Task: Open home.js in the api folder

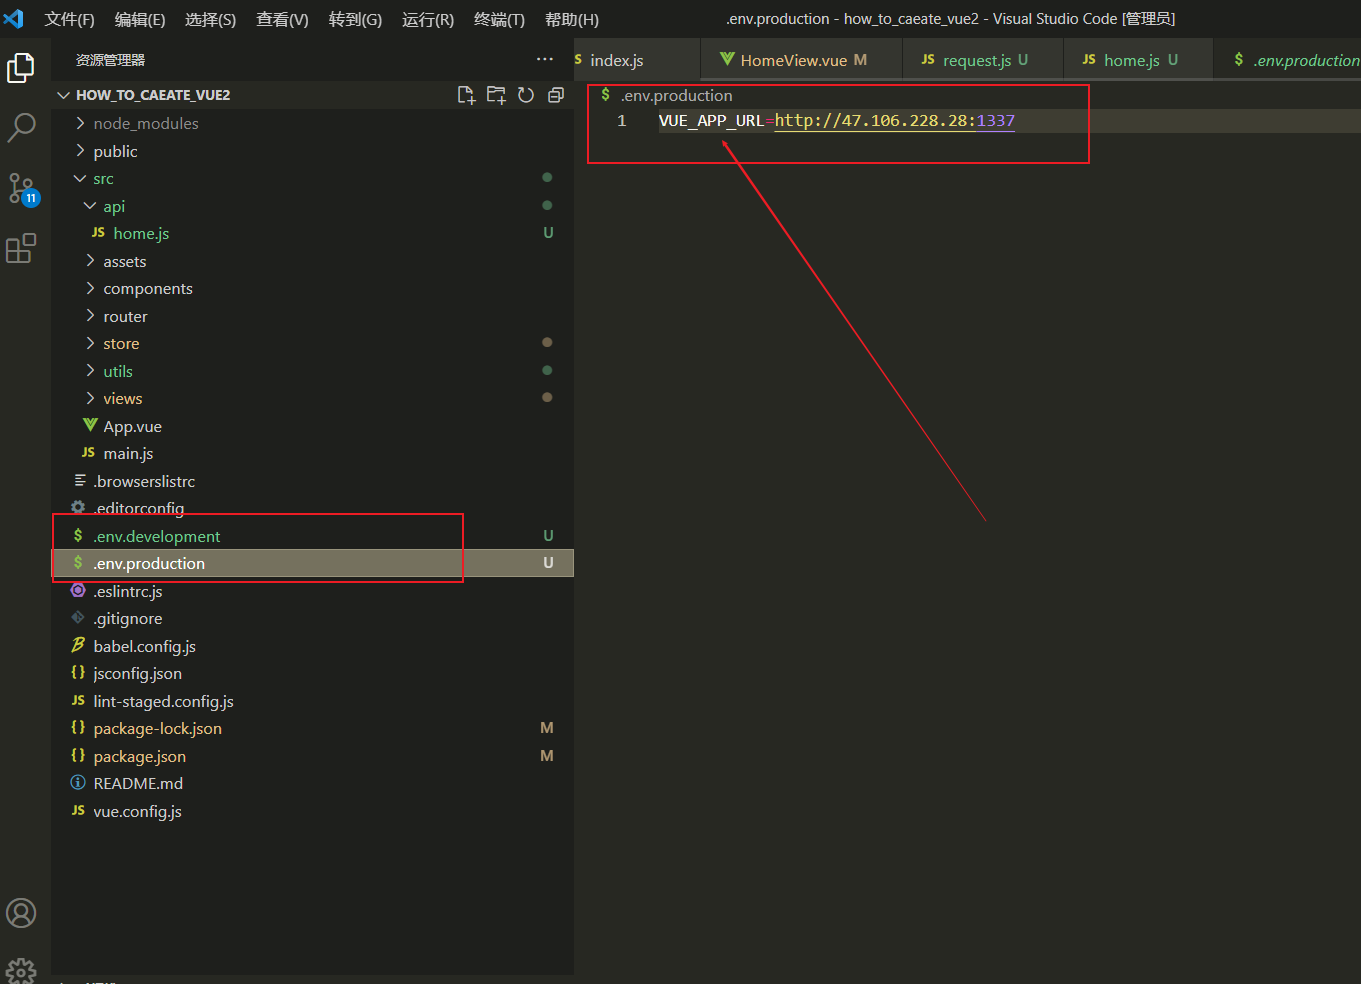Action: [x=313, y=233]
